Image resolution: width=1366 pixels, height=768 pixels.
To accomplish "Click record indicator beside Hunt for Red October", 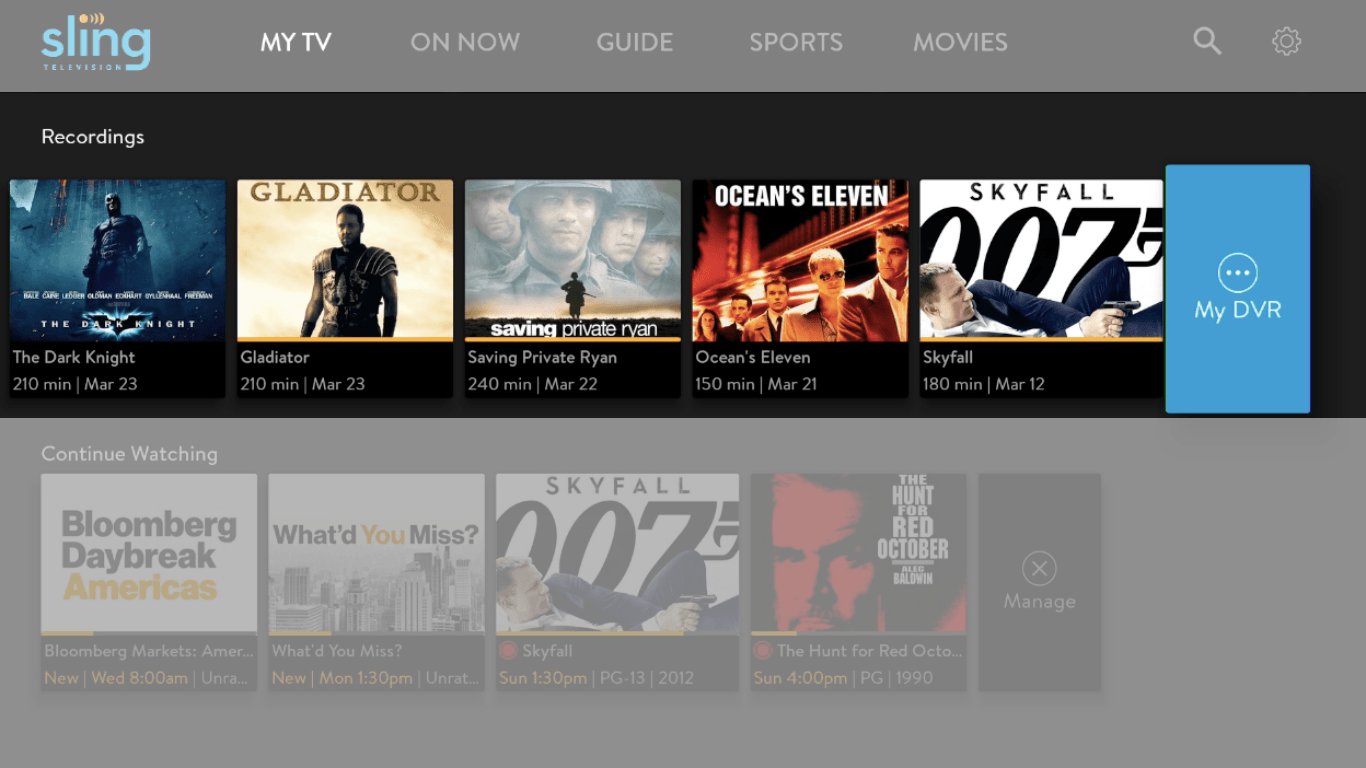I will pos(763,651).
